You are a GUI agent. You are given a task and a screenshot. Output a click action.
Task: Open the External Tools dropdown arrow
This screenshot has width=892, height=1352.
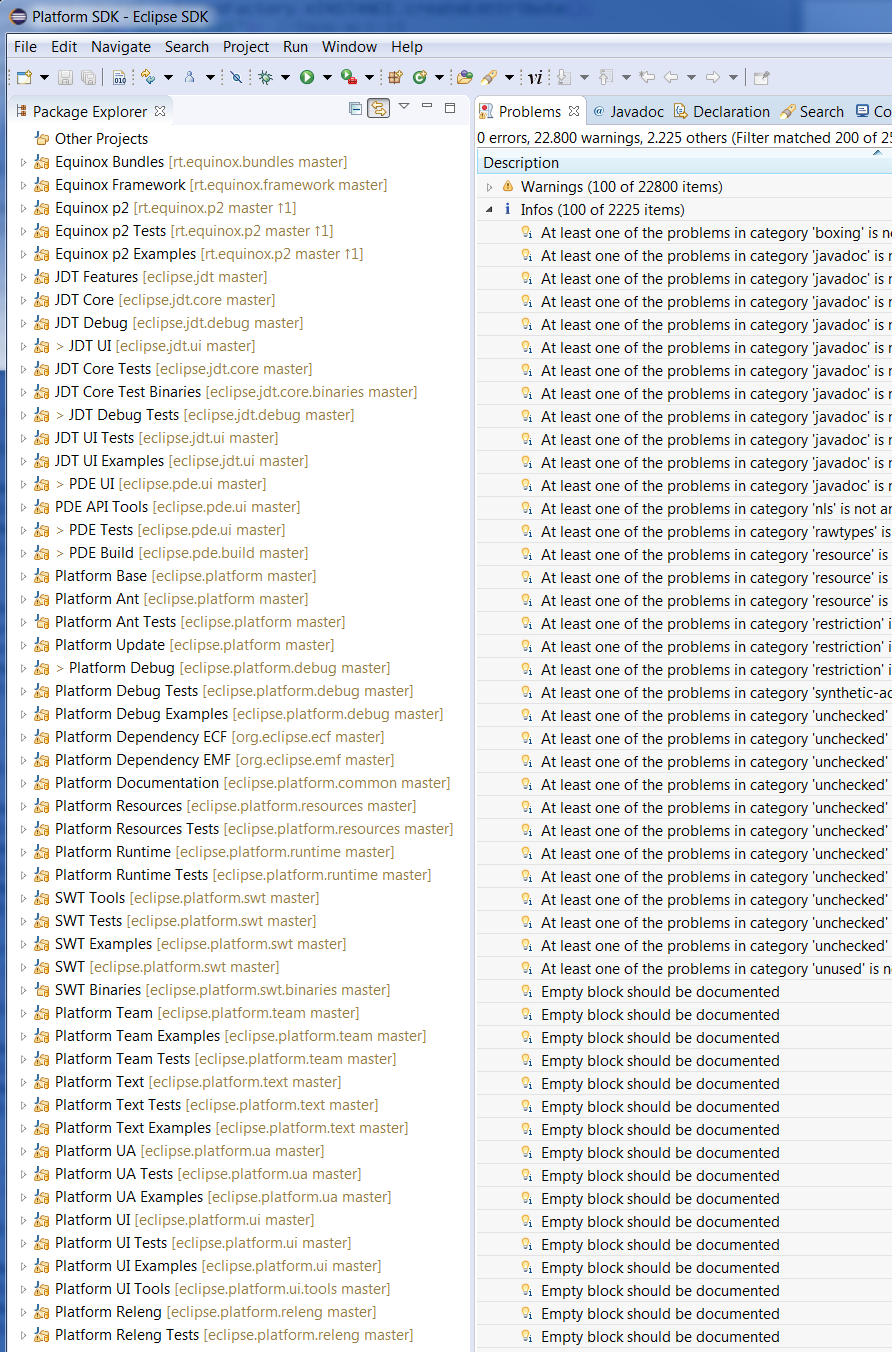(x=369, y=78)
